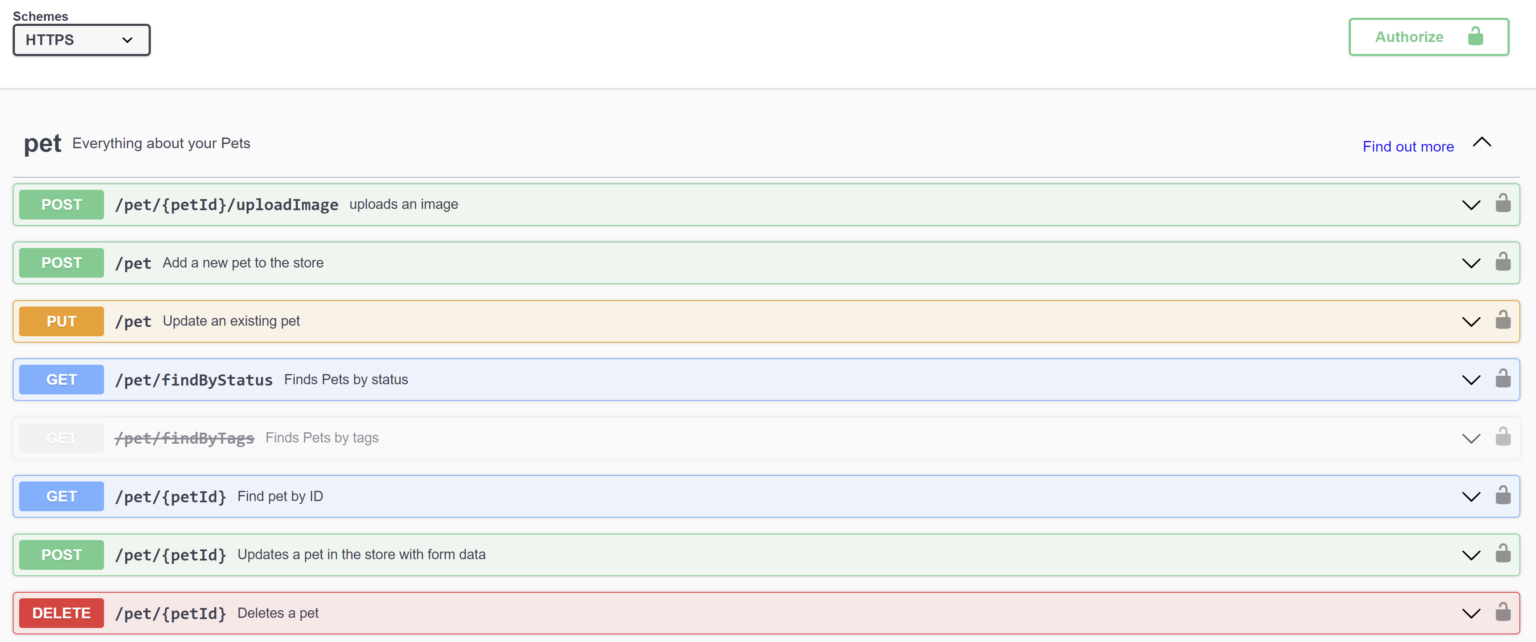Click the Authorize button

pos(1428,37)
